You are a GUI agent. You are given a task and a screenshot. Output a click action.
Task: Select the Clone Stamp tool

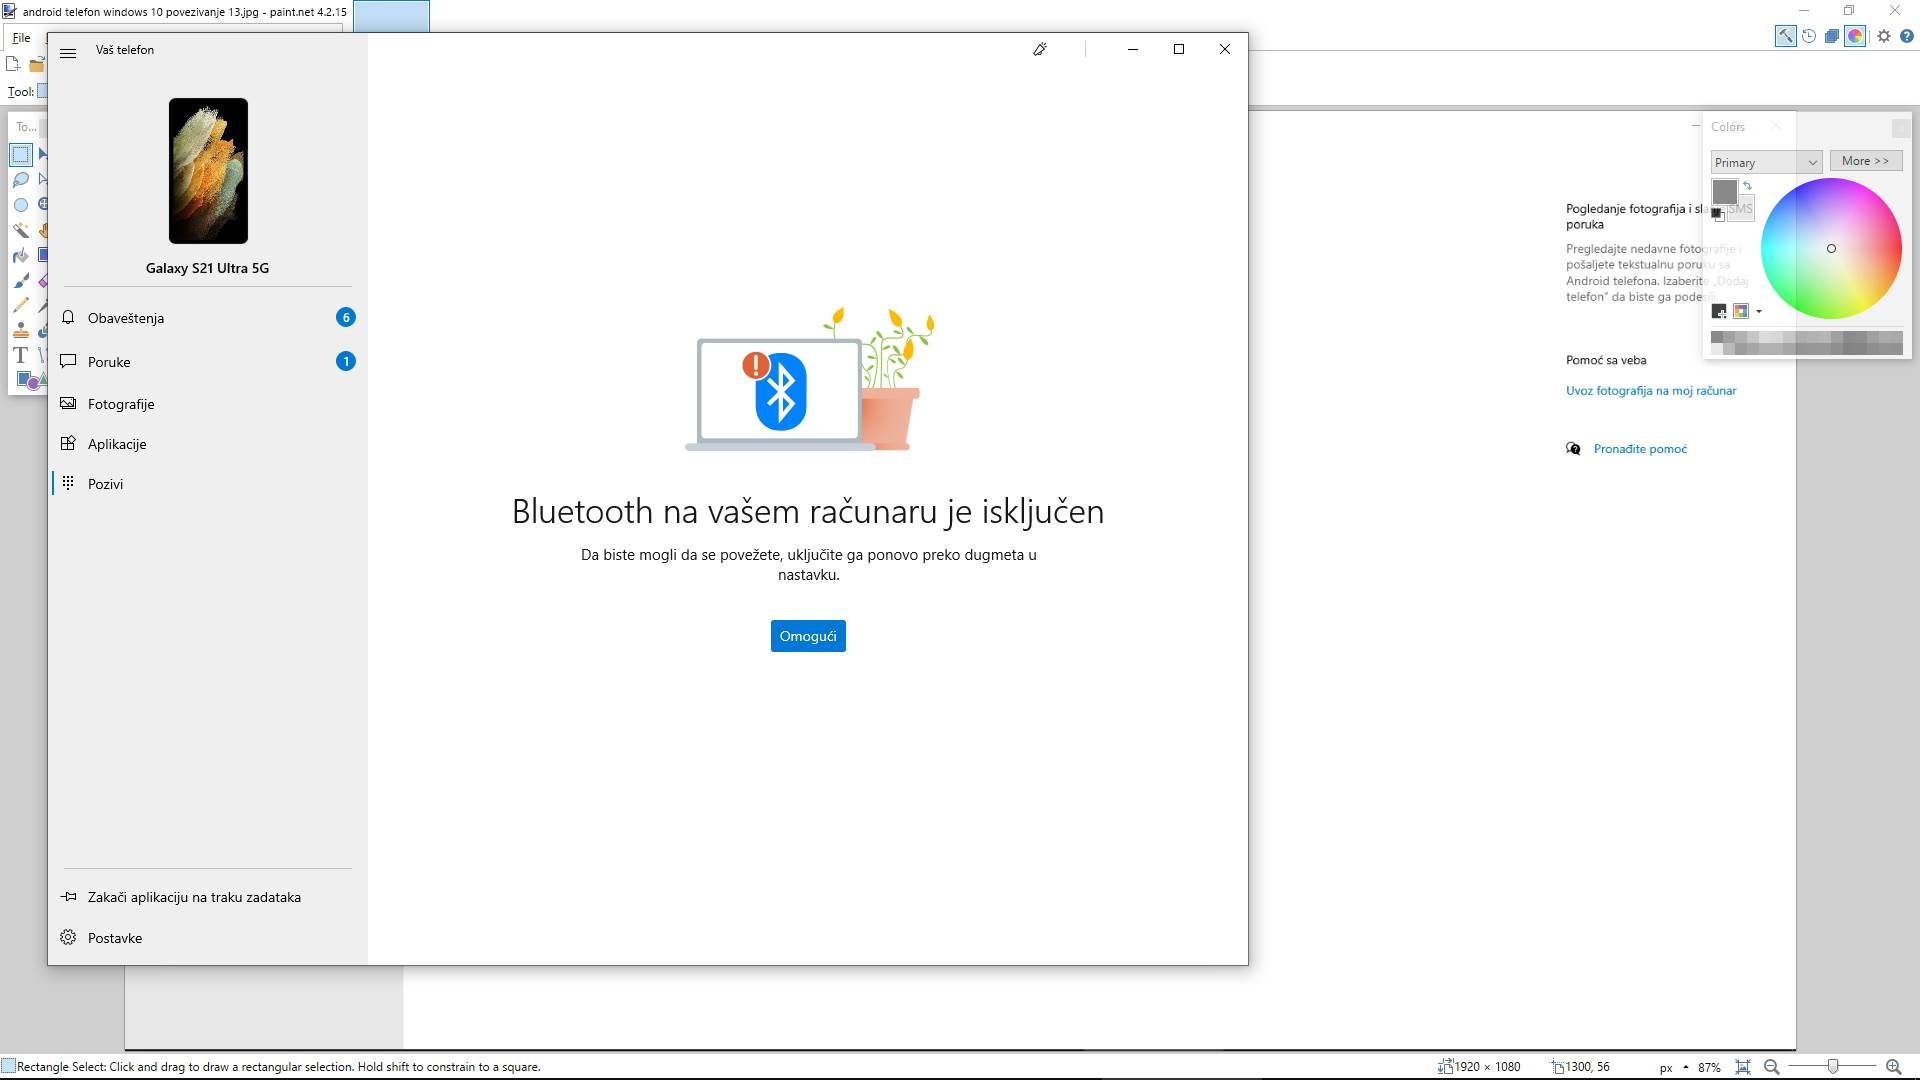tap(20, 330)
